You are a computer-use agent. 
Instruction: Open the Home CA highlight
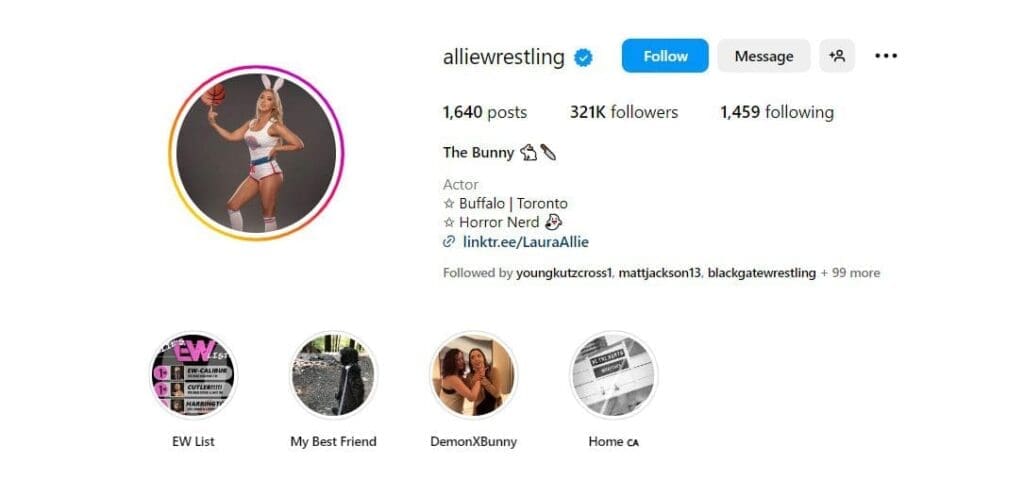(x=613, y=375)
